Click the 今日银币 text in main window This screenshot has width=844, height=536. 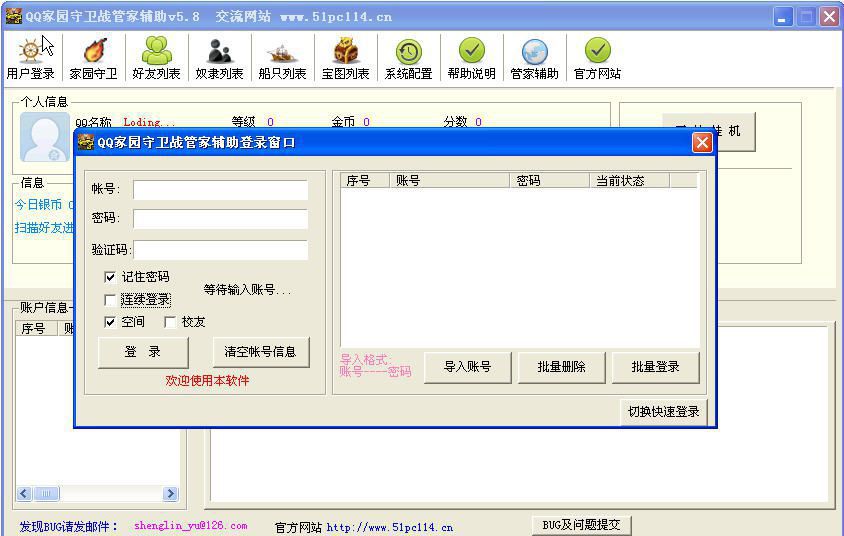38,205
